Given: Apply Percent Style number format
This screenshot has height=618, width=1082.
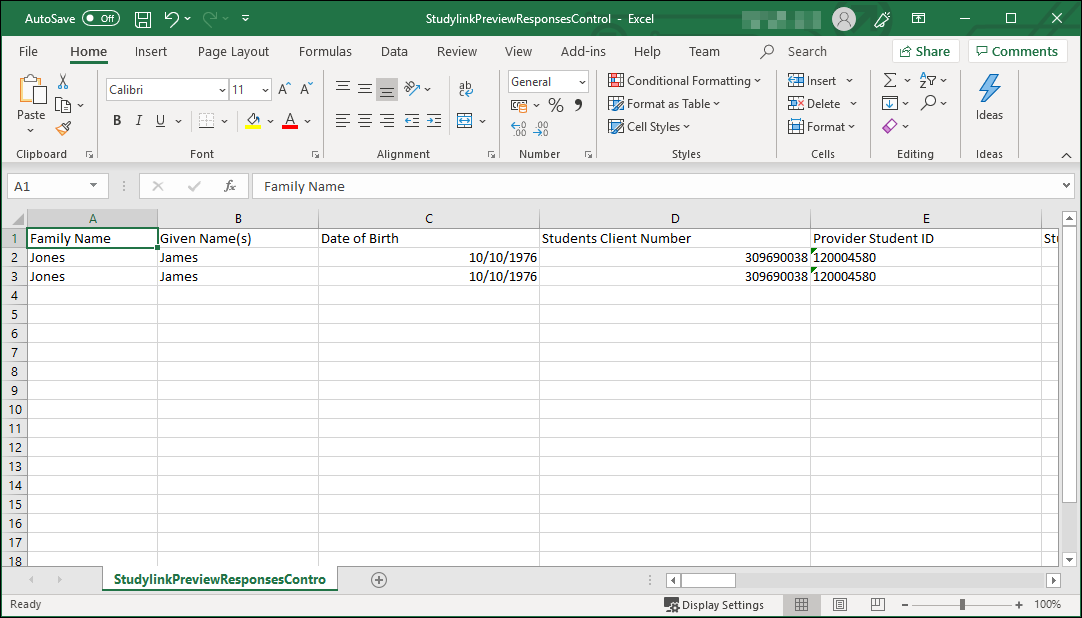Looking at the screenshot, I should (x=556, y=104).
